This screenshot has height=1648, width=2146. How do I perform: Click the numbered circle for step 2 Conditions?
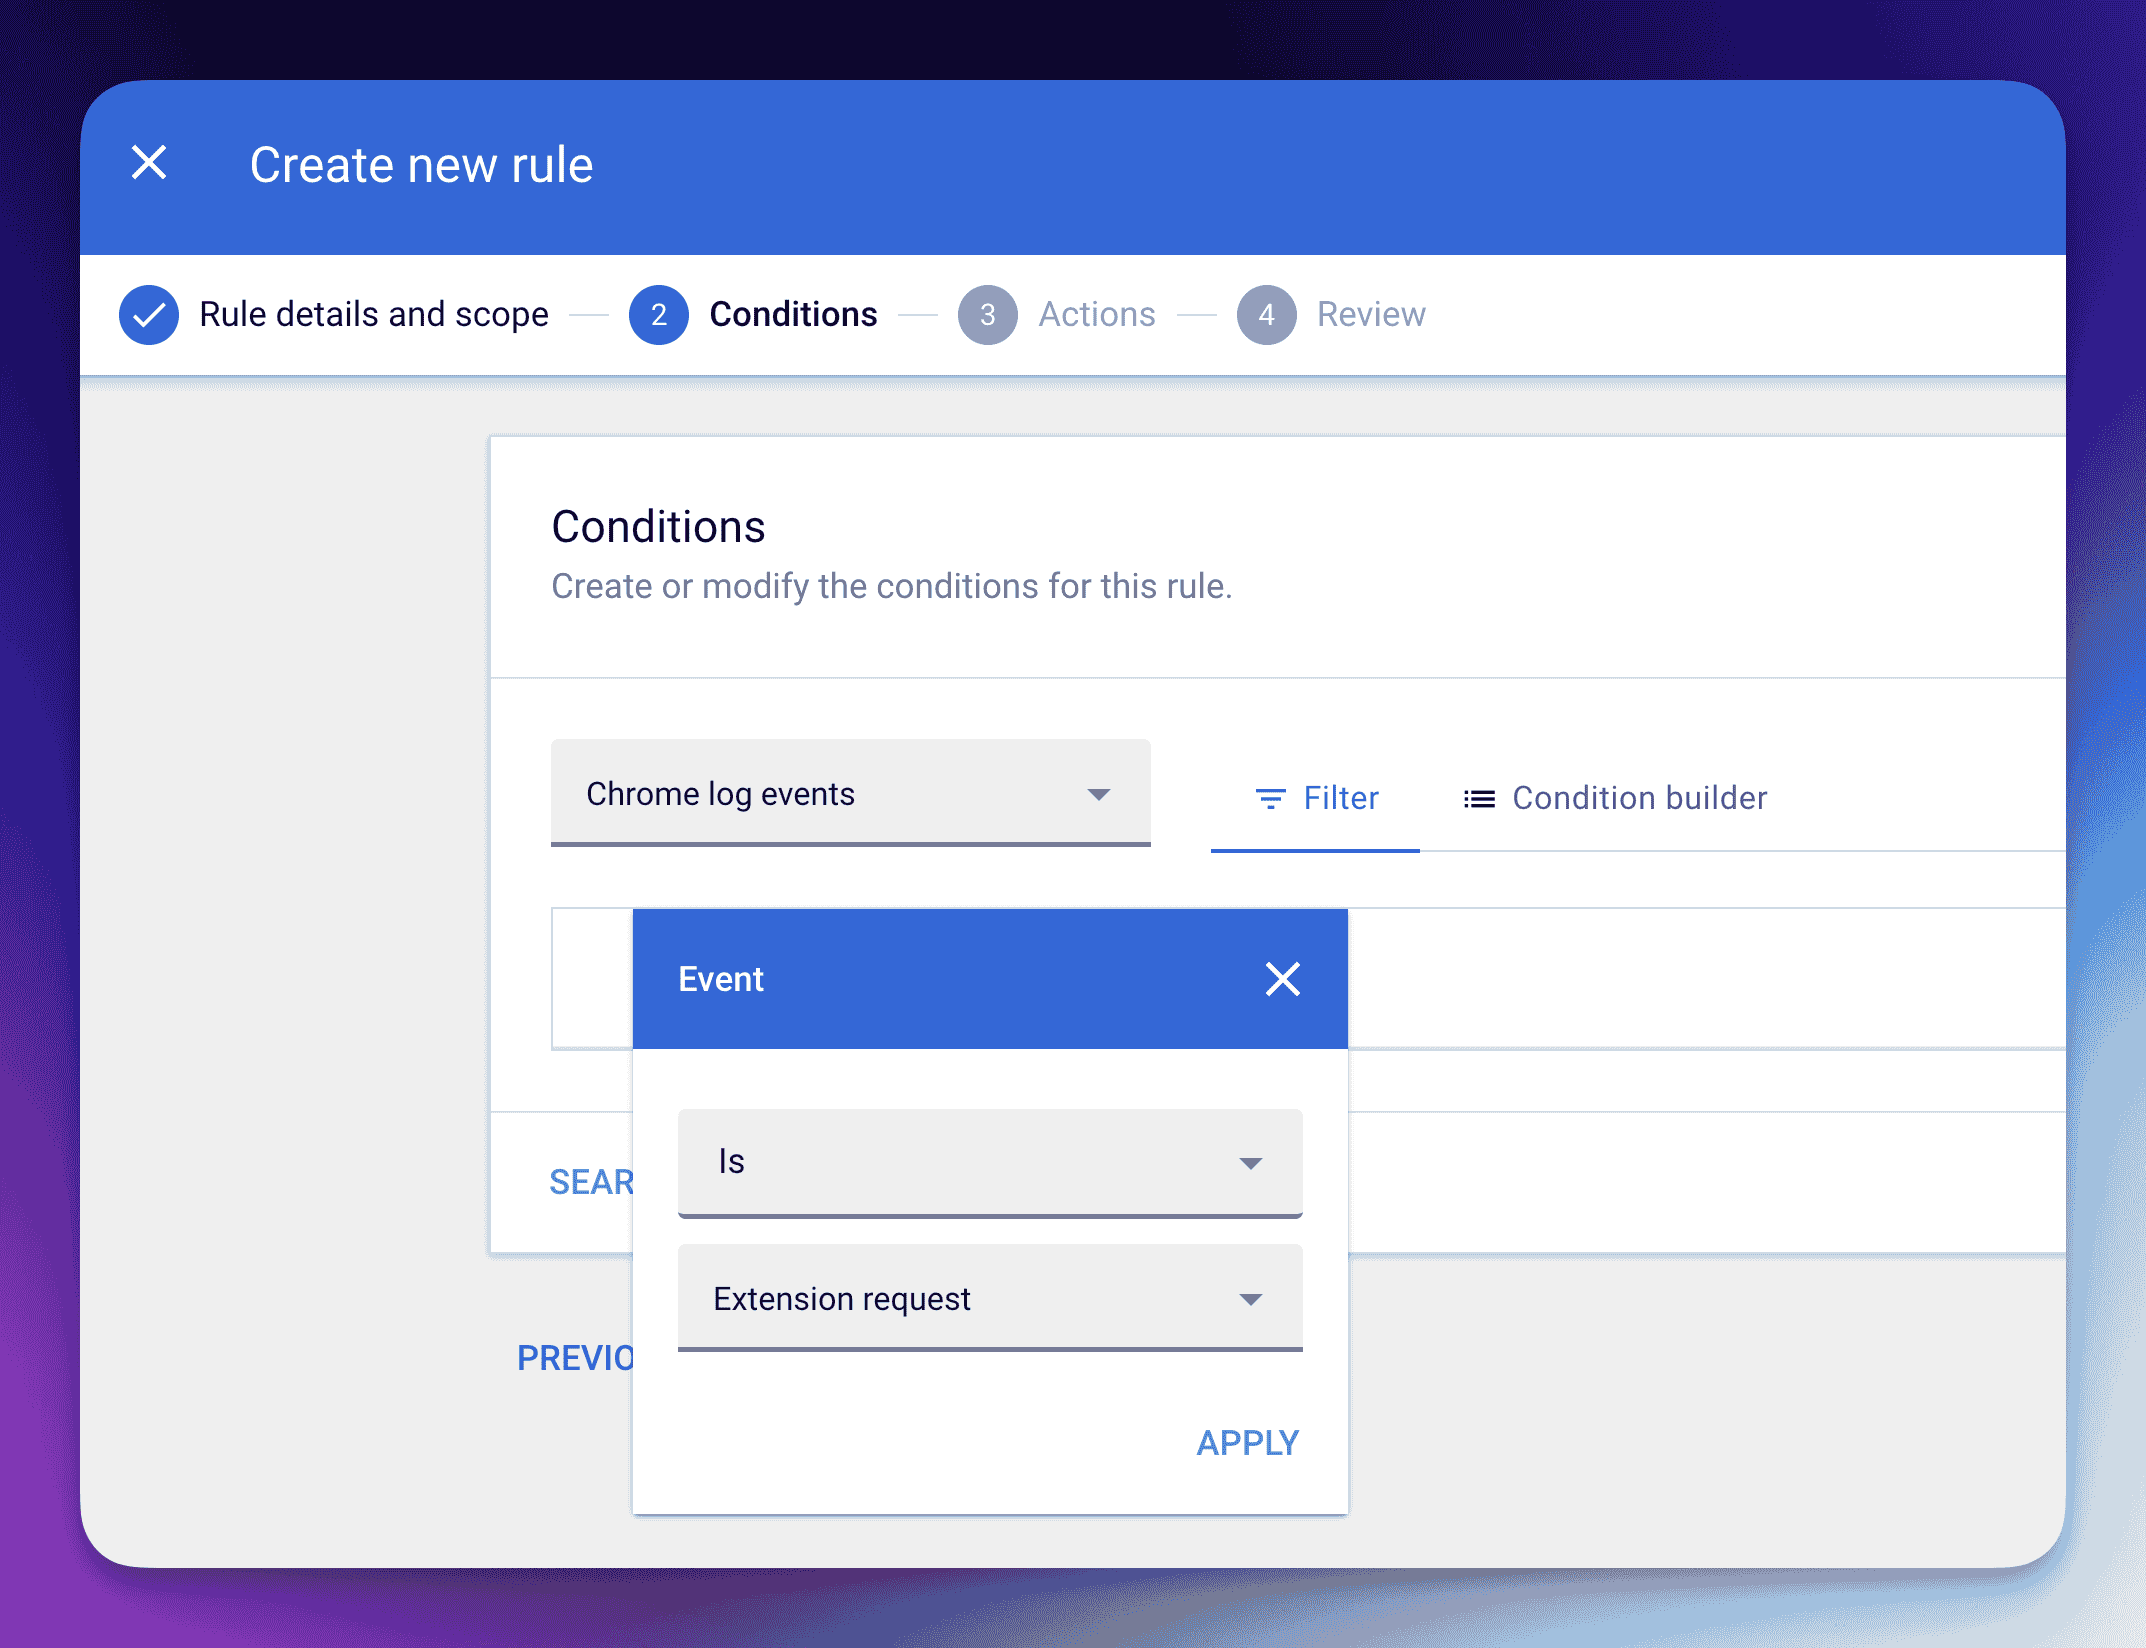point(659,314)
